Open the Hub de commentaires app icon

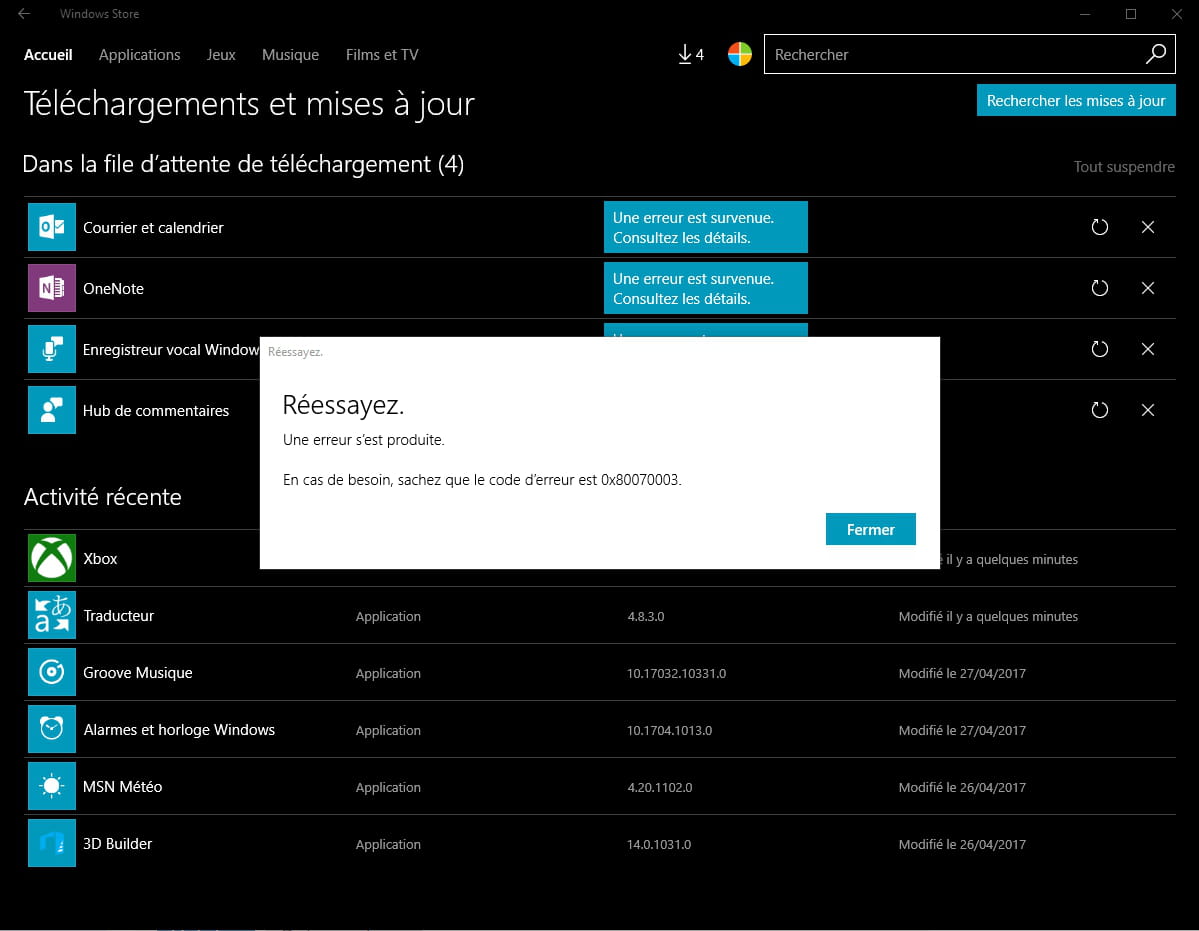point(52,410)
